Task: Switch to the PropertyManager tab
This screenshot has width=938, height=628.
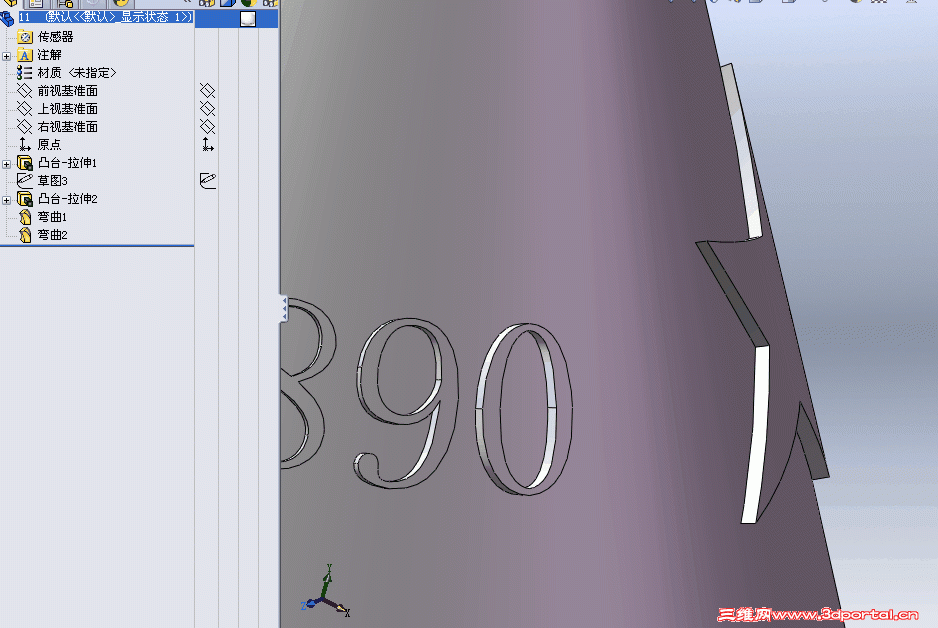Action: point(36,4)
